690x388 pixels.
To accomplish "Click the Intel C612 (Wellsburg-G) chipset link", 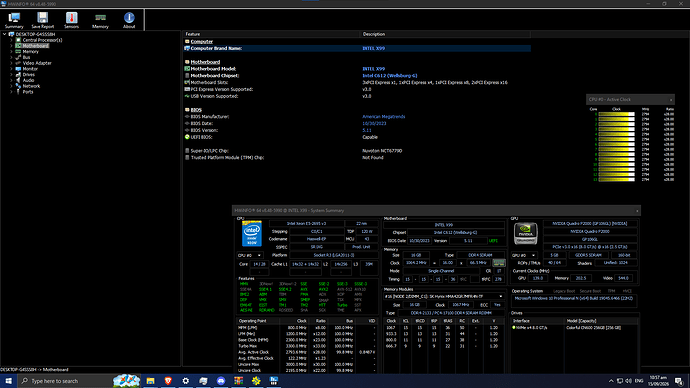I will pos(389,76).
